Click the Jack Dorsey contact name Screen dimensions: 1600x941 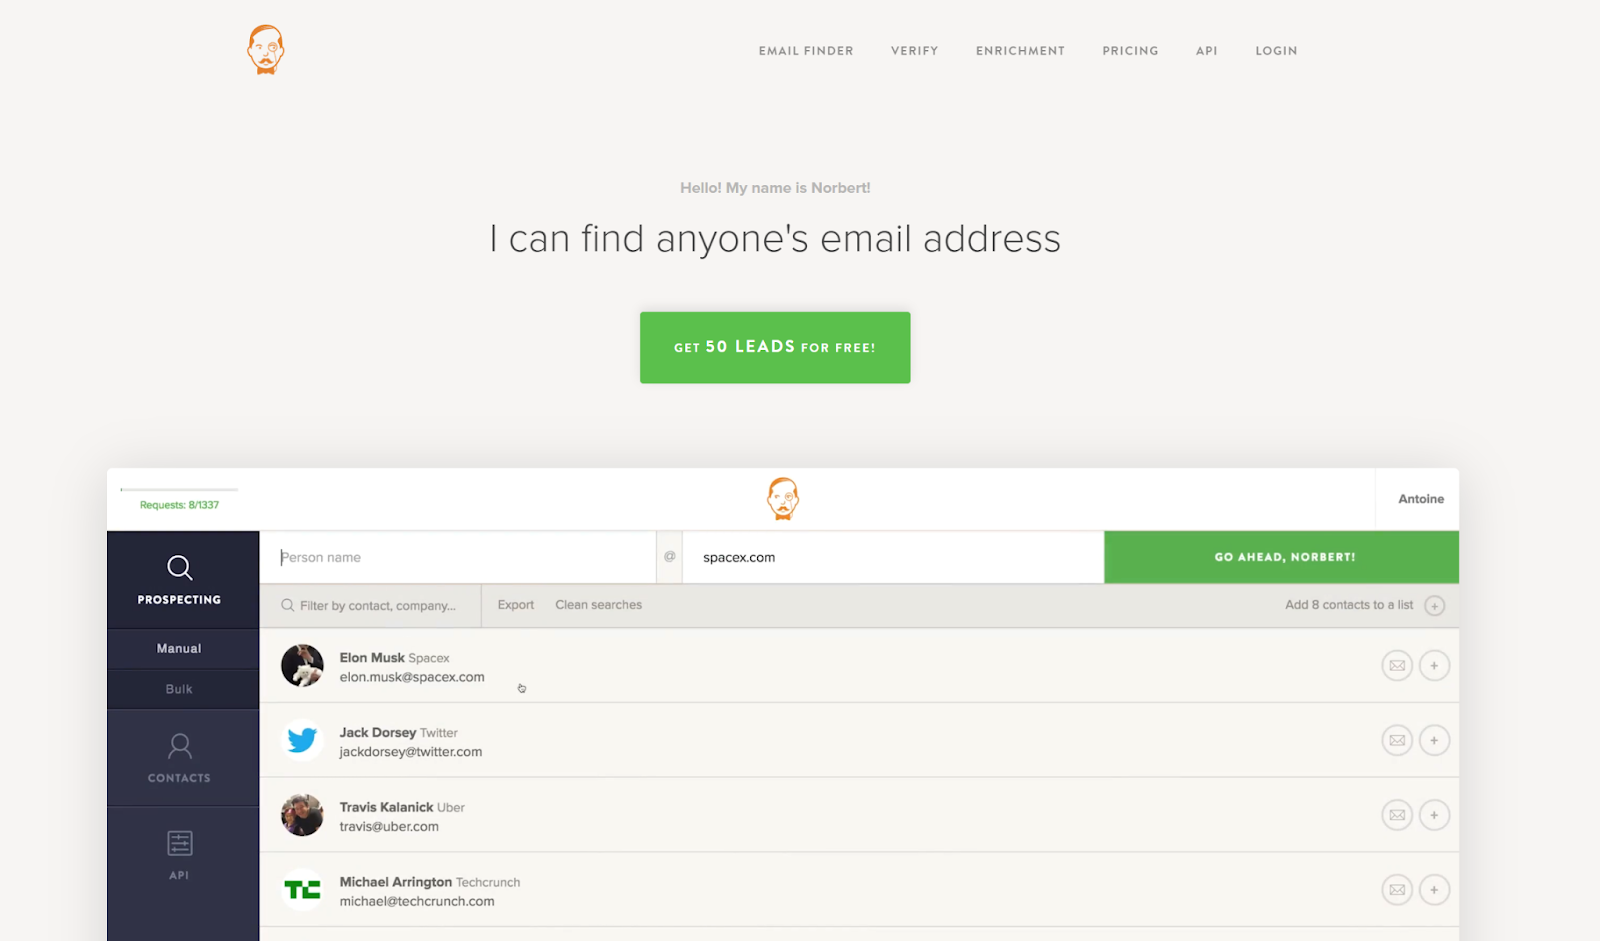pos(378,733)
